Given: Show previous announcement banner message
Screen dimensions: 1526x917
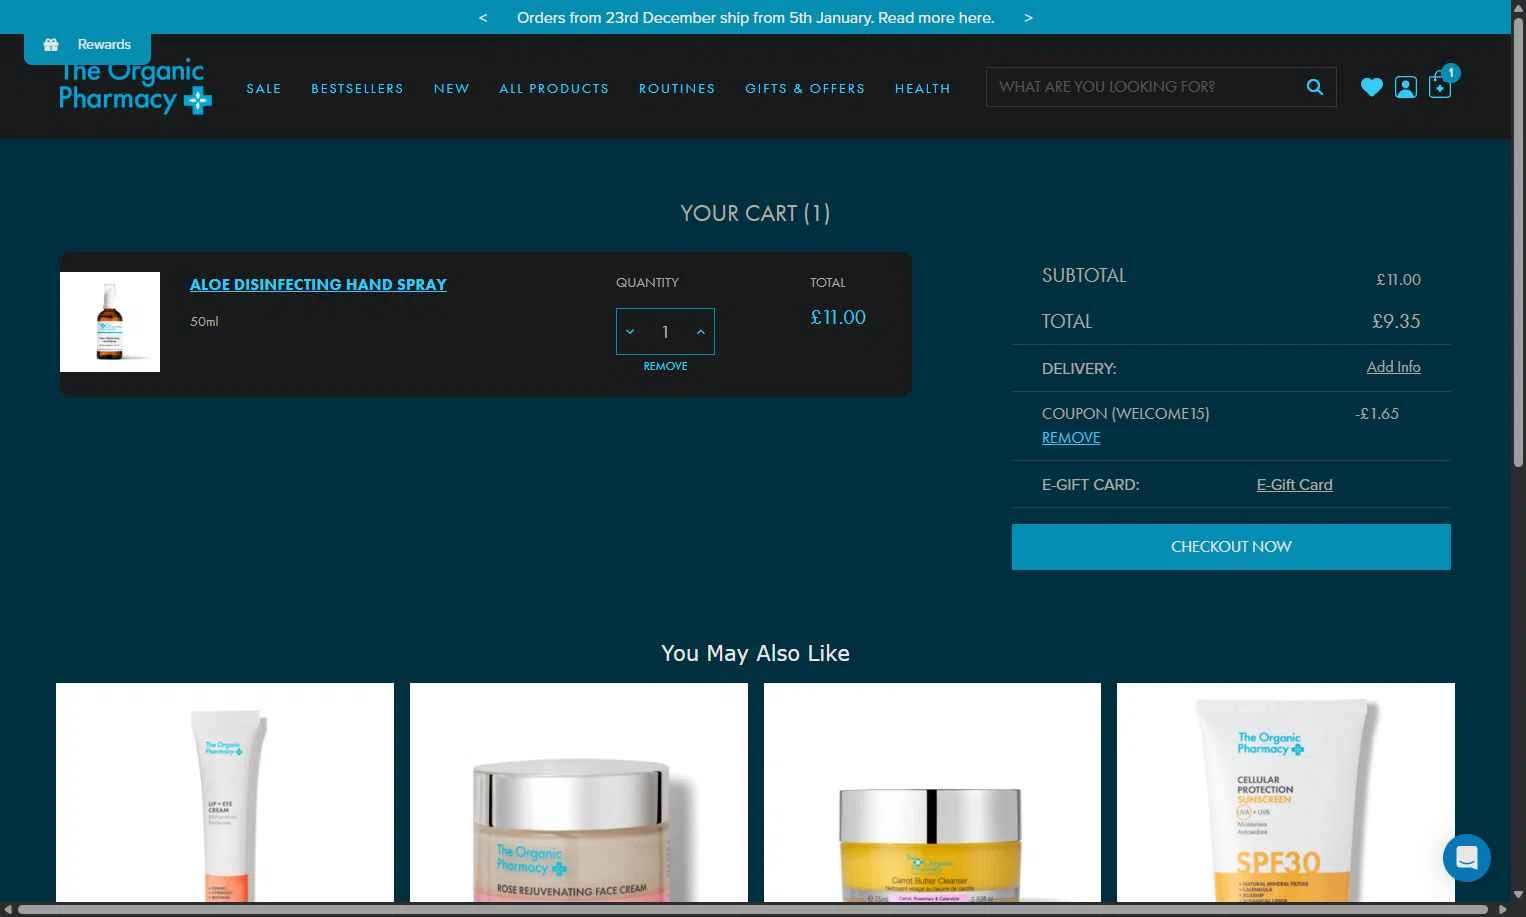Looking at the screenshot, I should pyautogui.click(x=483, y=18).
